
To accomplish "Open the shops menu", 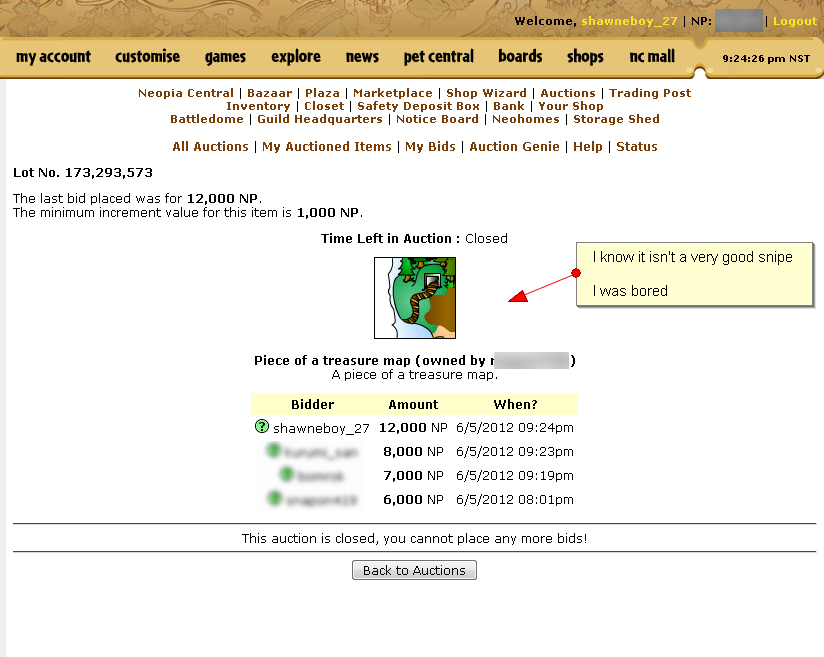I will click(585, 56).
